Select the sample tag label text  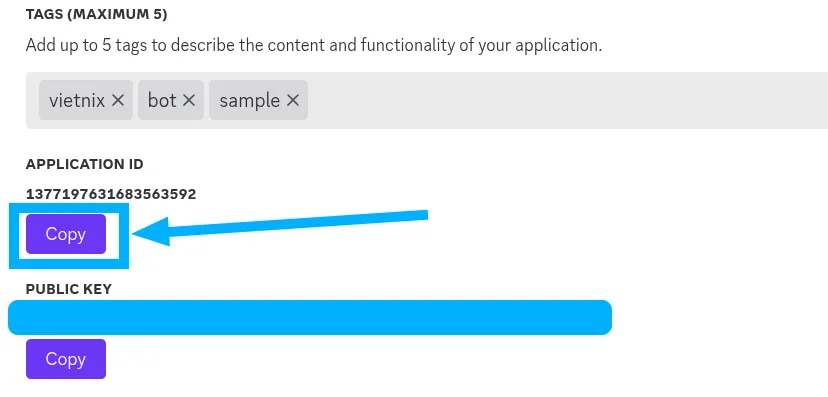click(x=250, y=100)
